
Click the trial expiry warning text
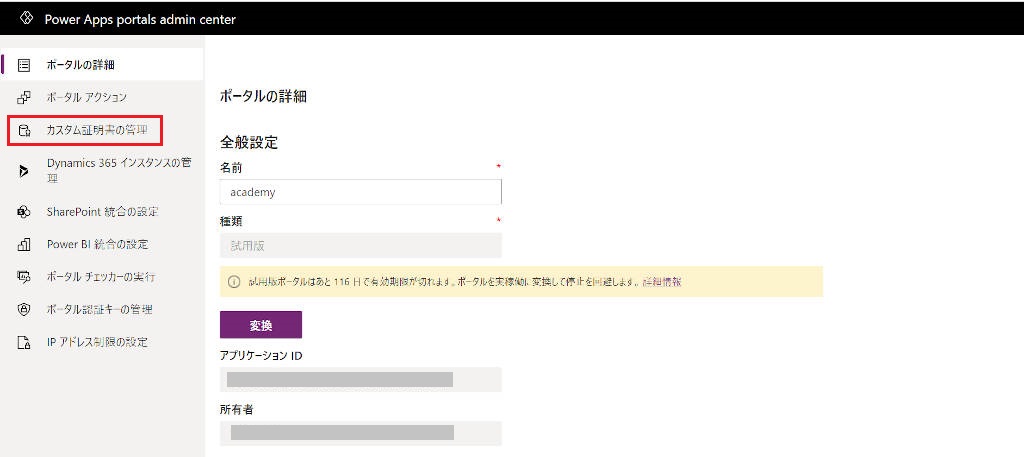point(443,281)
